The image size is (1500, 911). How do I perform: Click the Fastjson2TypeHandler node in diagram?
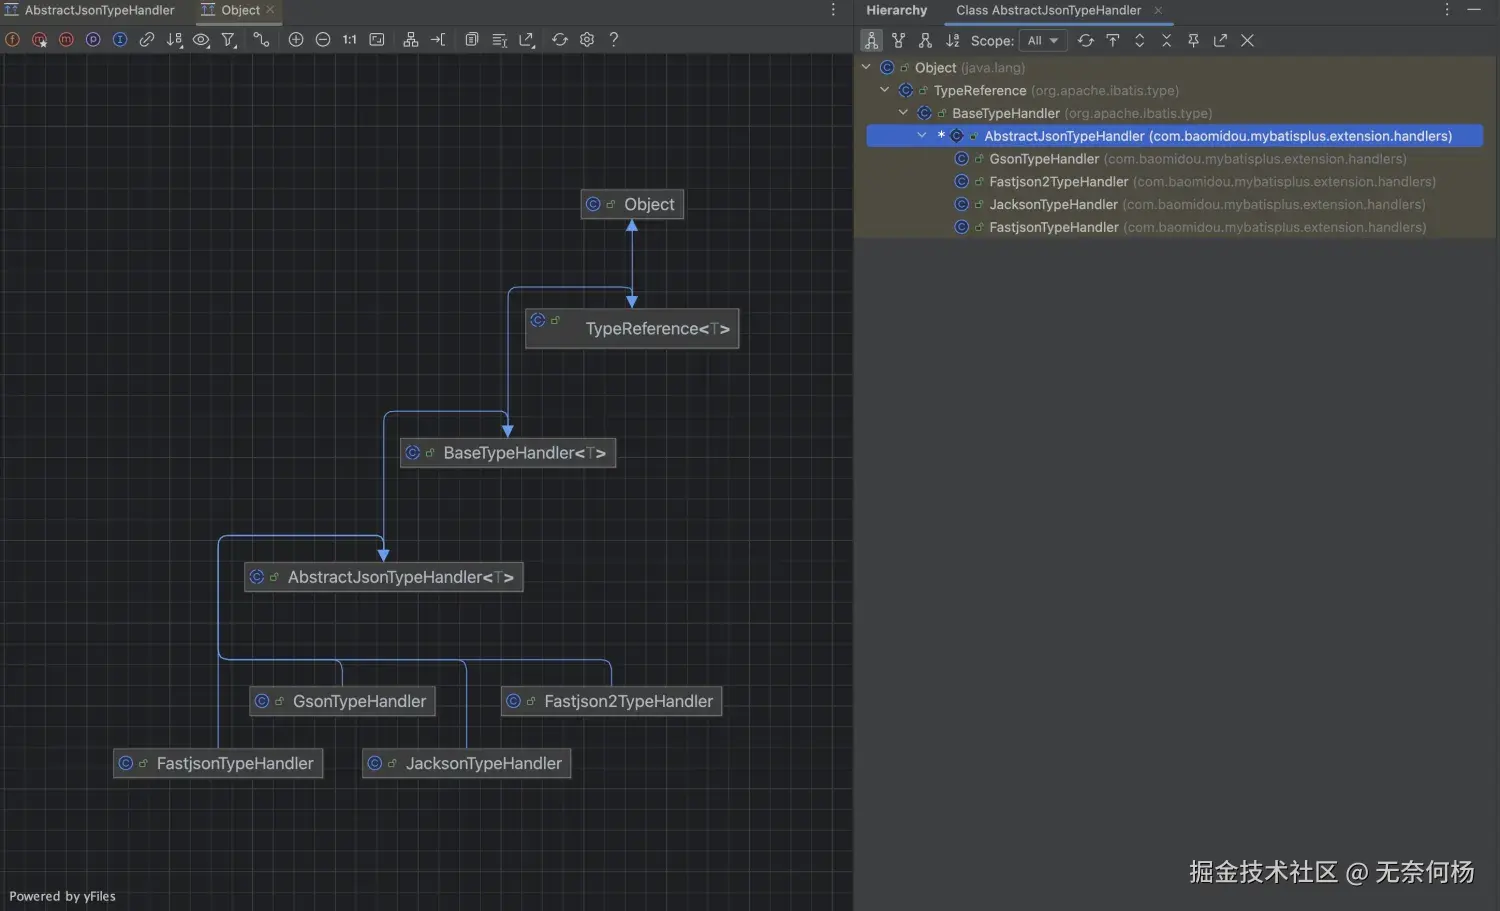tap(611, 701)
